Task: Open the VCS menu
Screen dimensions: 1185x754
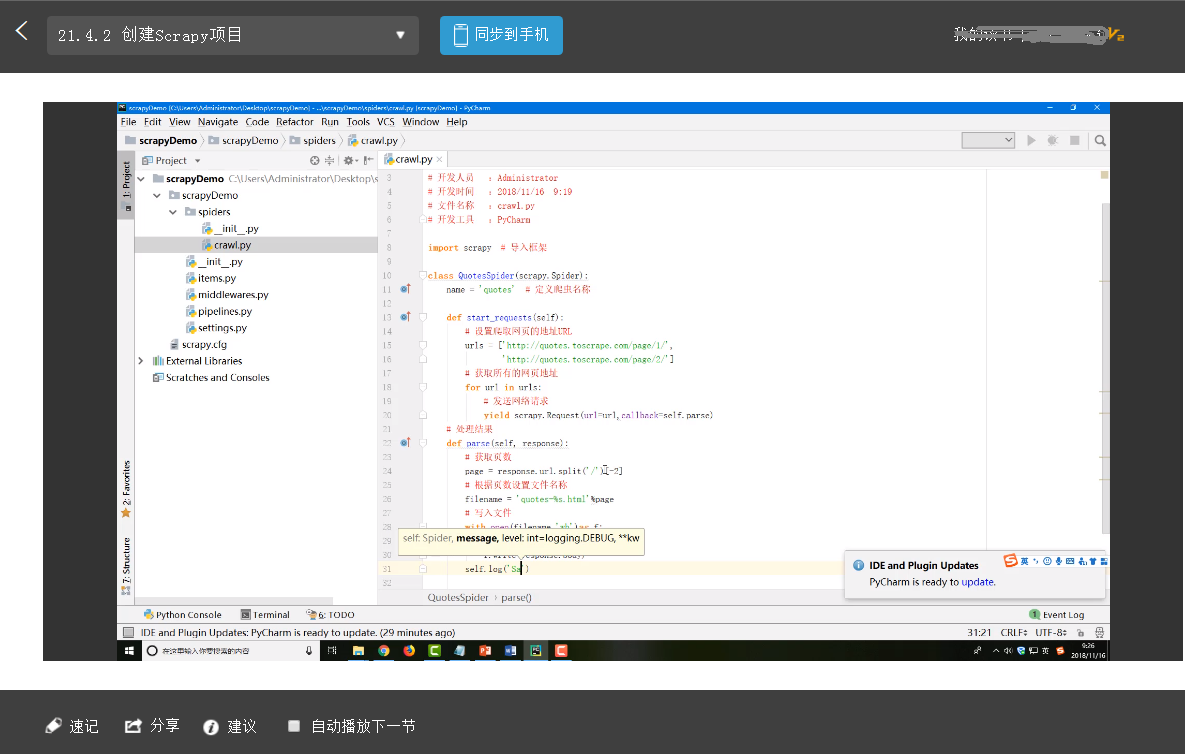Action: [x=385, y=122]
